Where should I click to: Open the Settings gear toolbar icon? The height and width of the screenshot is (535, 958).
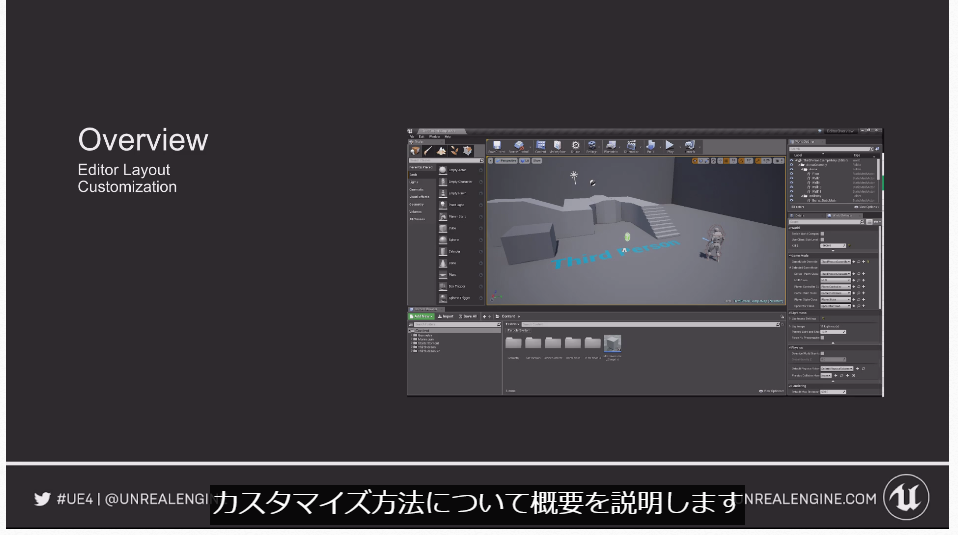tap(592, 145)
